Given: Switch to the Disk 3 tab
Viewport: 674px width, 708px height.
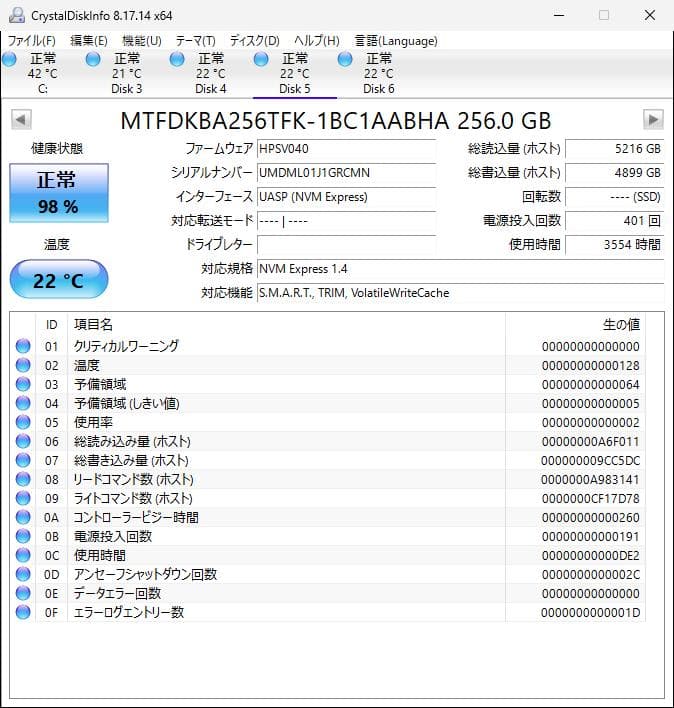Looking at the screenshot, I should (x=126, y=74).
